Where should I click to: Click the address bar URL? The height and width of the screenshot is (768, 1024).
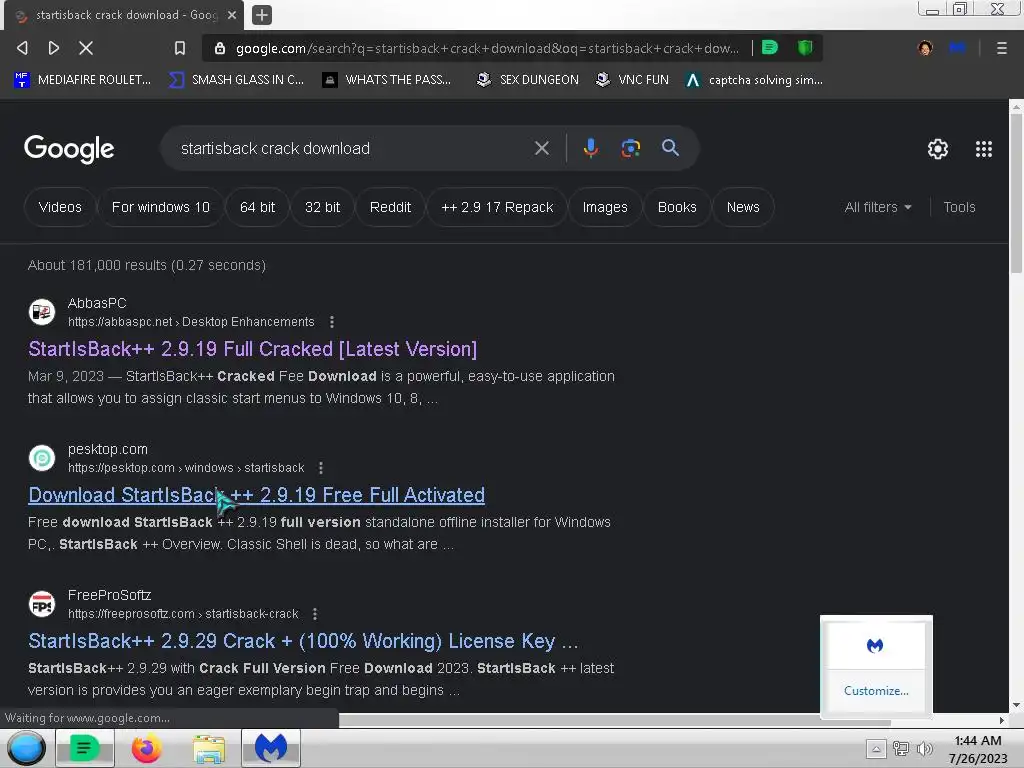(x=487, y=48)
